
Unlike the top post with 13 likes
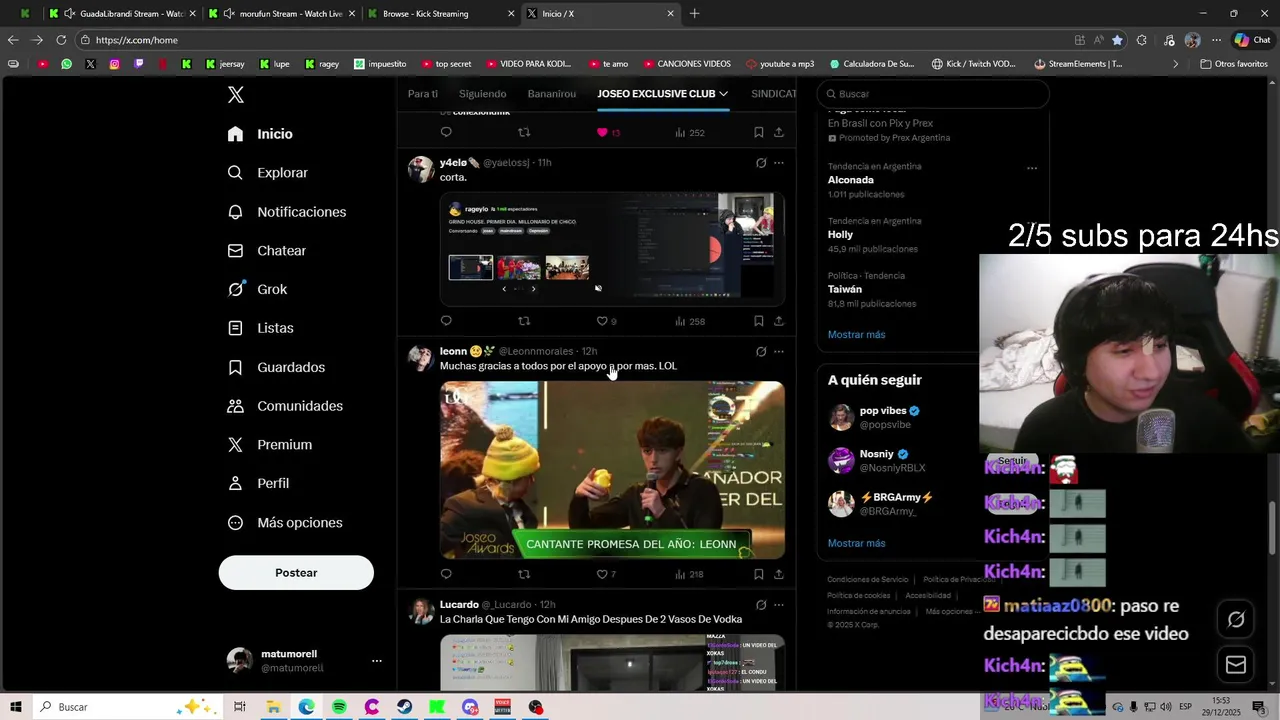click(608, 132)
